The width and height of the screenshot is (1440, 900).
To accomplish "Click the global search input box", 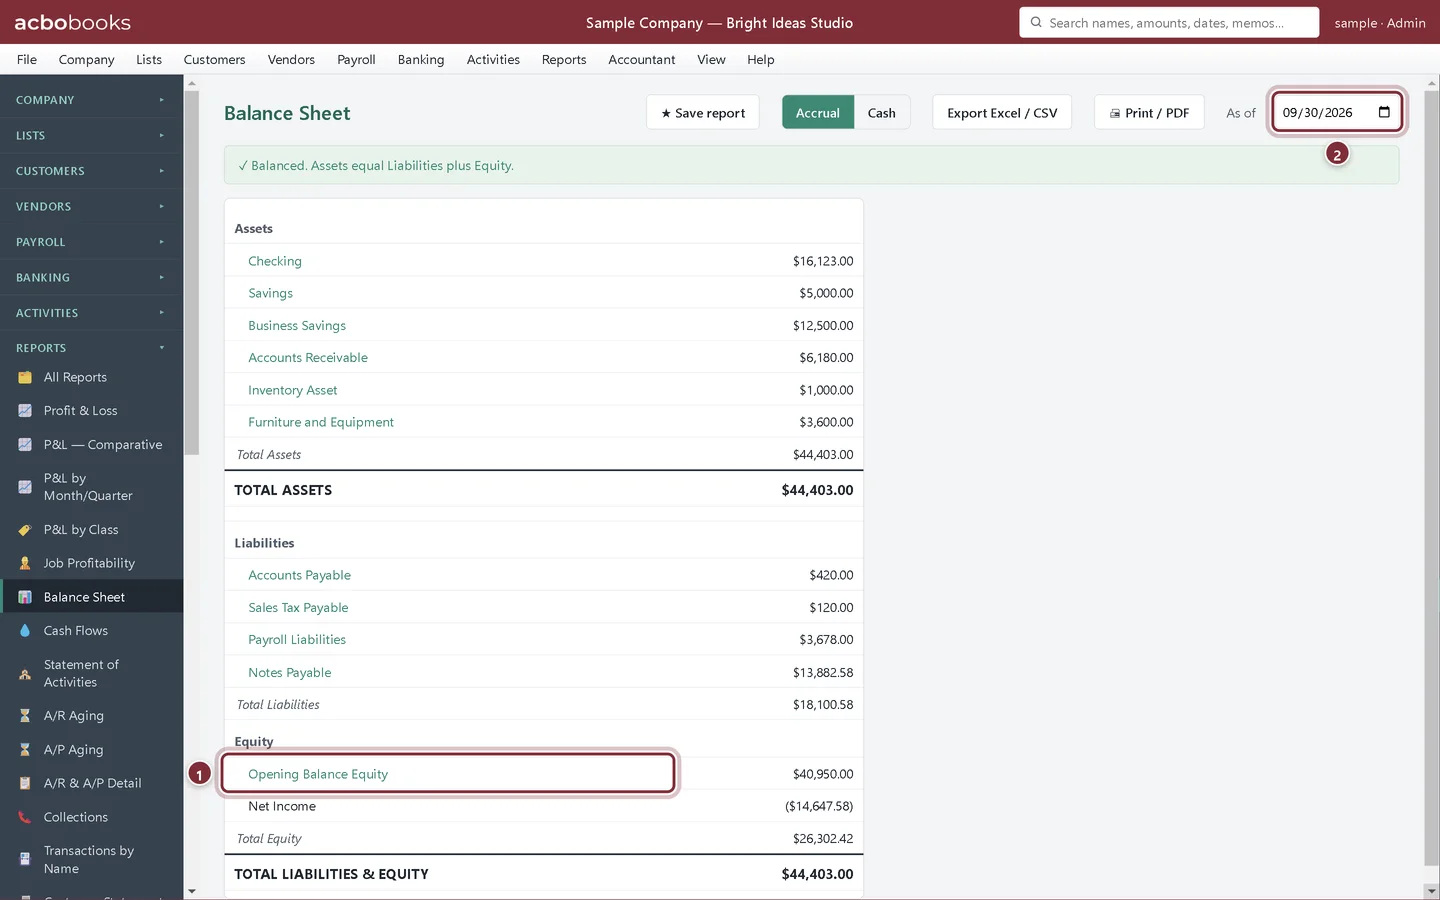I will click(x=1169, y=22).
